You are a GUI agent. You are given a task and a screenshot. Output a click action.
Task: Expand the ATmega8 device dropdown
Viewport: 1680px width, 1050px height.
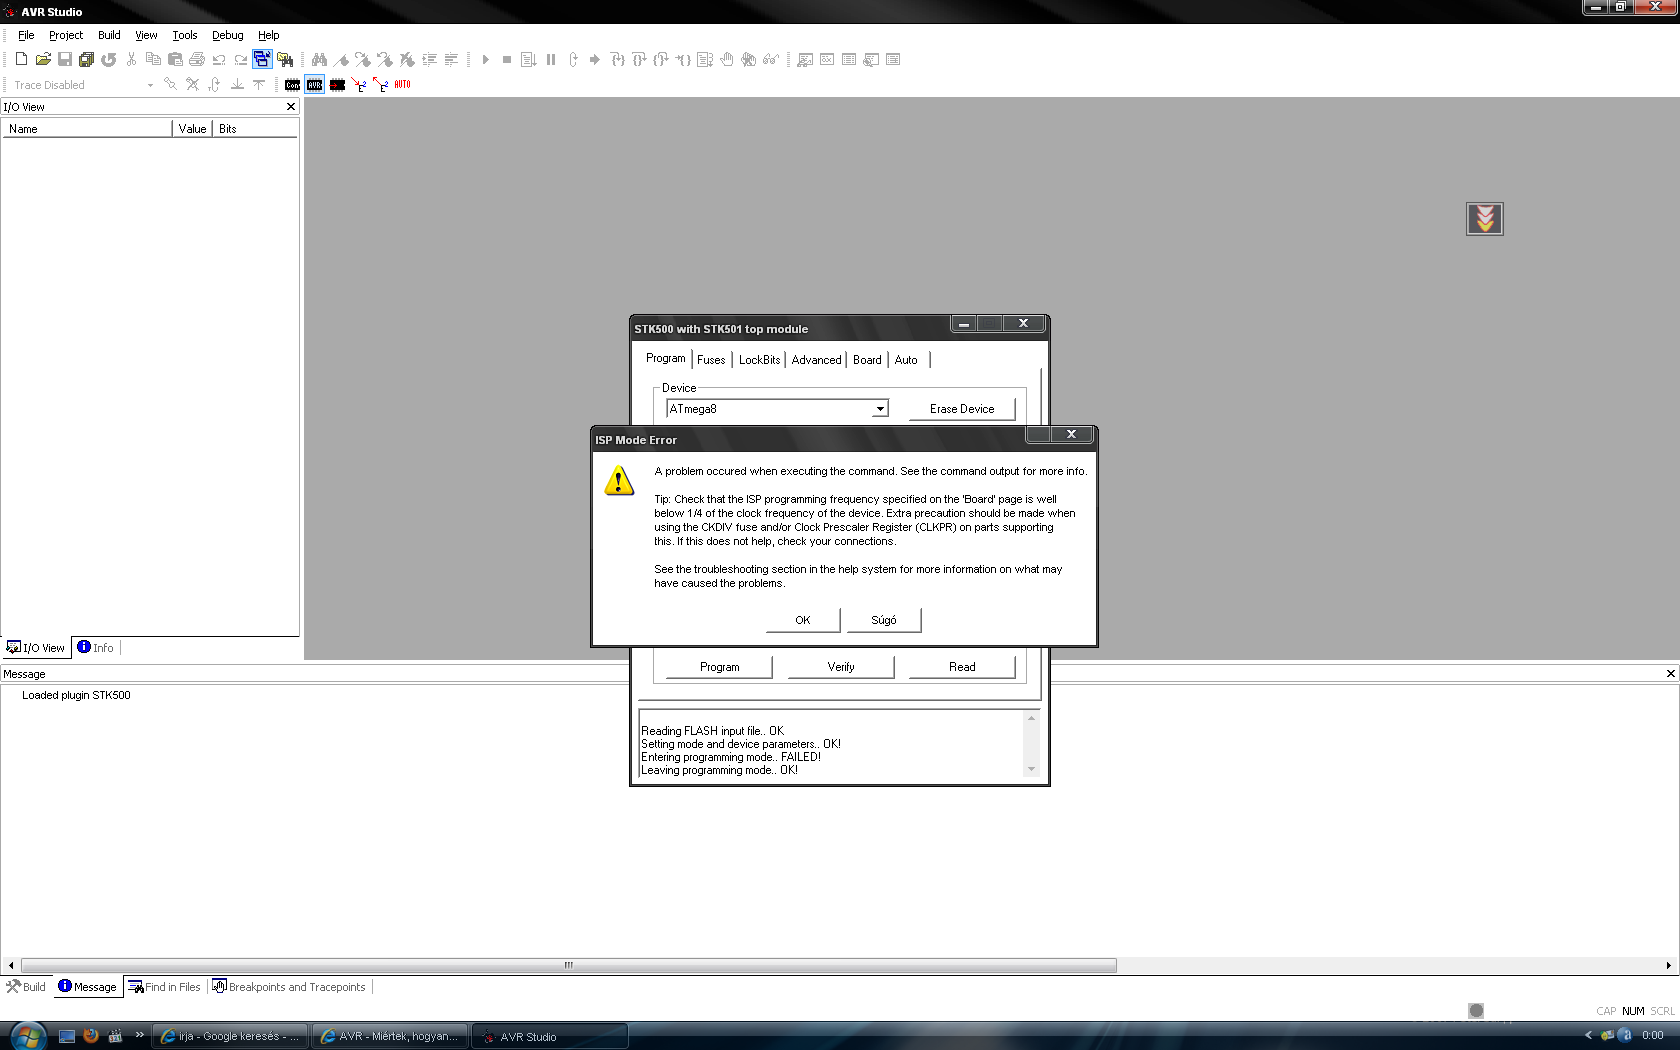coord(880,409)
